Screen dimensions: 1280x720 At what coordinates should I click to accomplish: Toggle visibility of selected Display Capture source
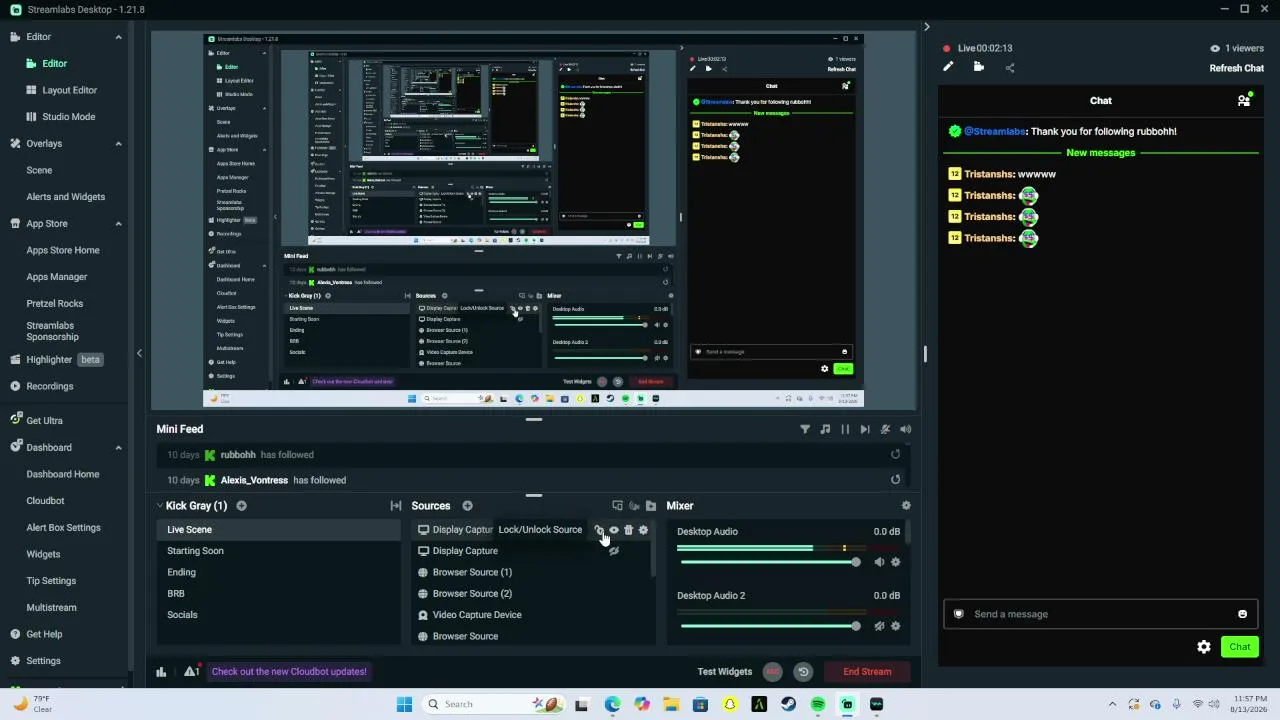614,530
